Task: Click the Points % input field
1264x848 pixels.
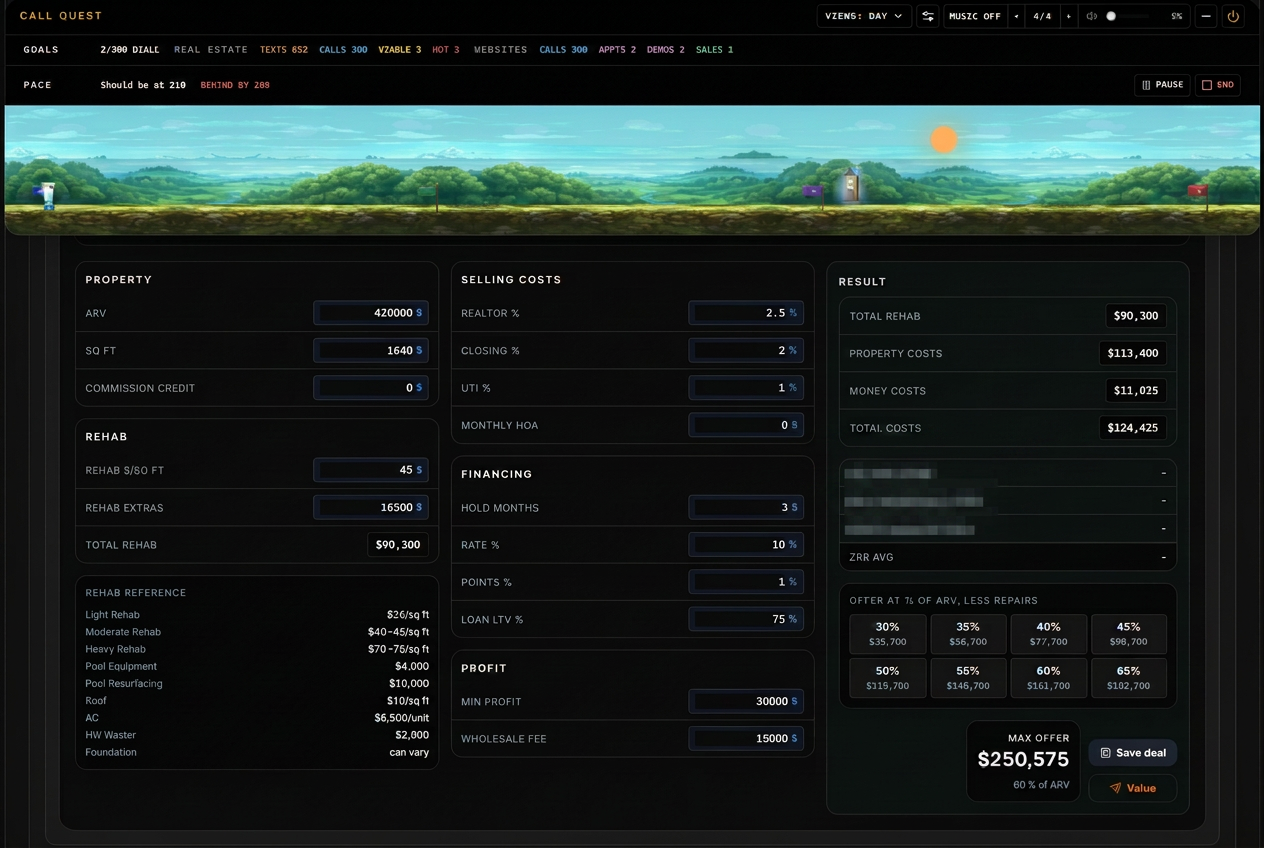Action: pos(746,582)
